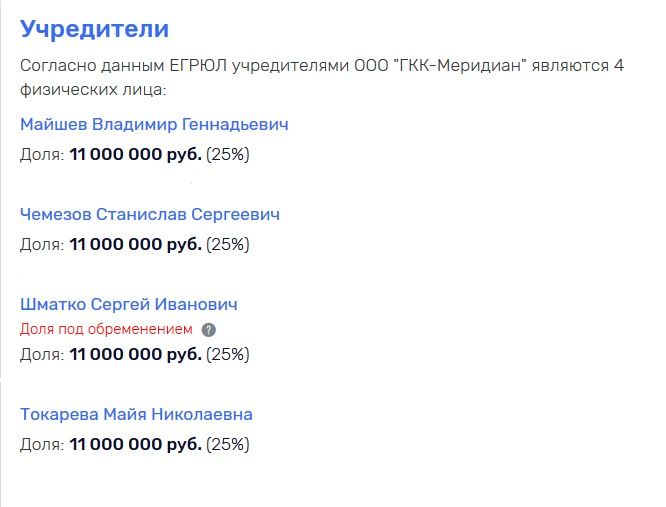Open Чемезов Станислав Сергеевич founder link
666x507 pixels.
pos(150,214)
